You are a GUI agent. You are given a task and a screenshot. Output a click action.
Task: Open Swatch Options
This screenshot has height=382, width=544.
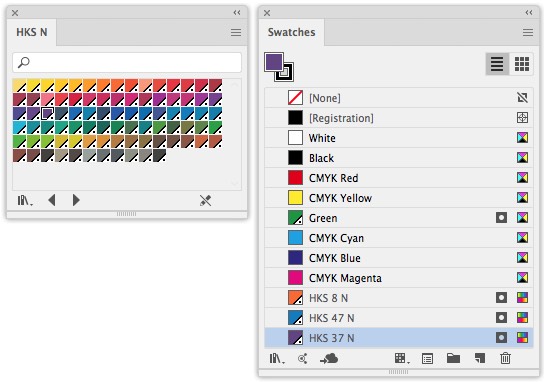click(x=427, y=358)
